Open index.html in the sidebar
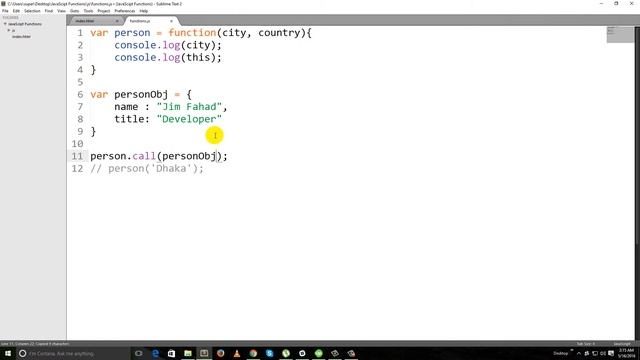 click(21, 36)
